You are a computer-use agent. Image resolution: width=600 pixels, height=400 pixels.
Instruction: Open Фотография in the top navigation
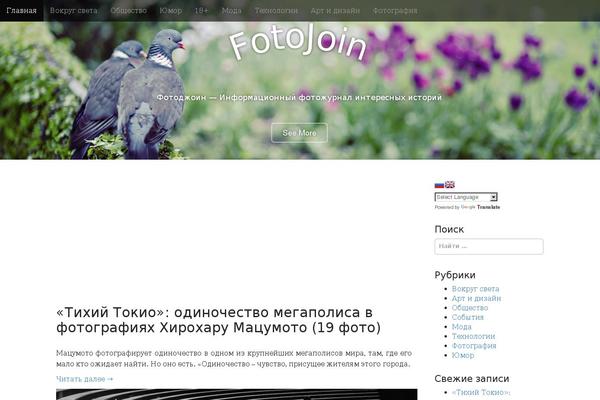point(395,11)
